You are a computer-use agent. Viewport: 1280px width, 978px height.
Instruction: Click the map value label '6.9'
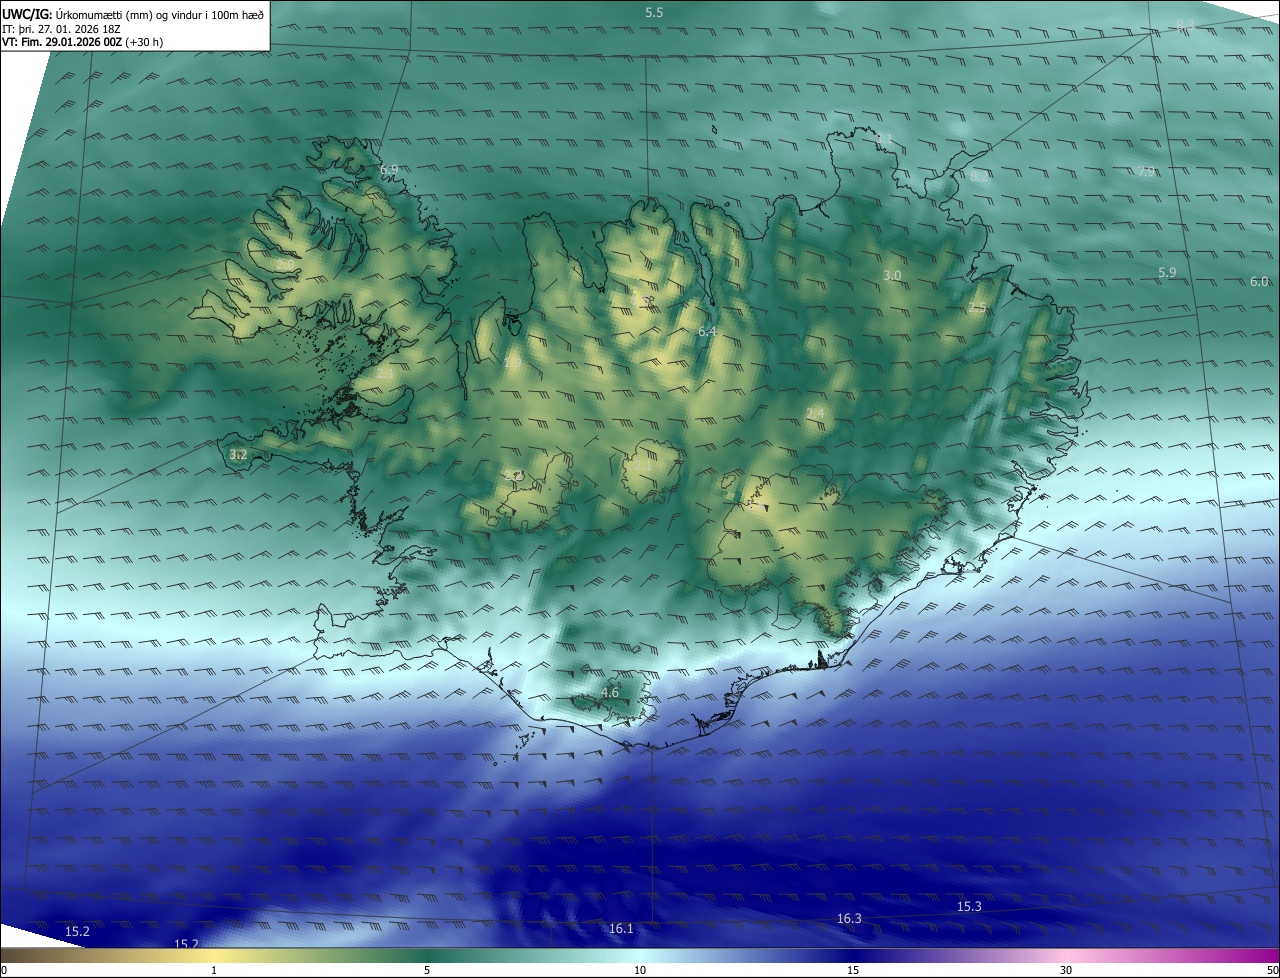[x=389, y=170]
